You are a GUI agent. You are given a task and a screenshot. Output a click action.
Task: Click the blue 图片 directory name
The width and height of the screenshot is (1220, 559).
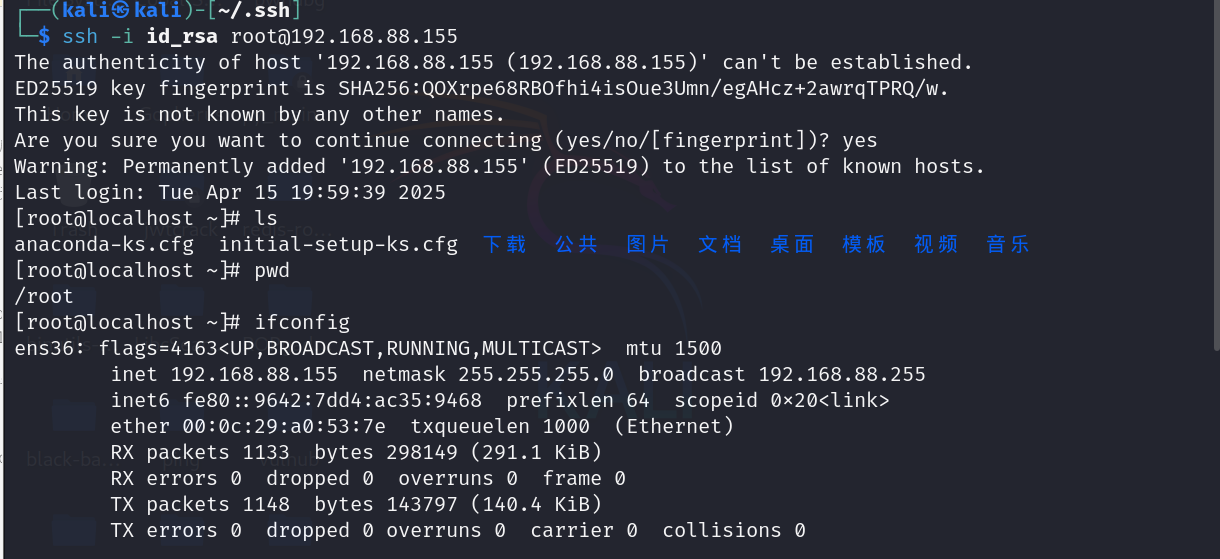coord(649,244)
